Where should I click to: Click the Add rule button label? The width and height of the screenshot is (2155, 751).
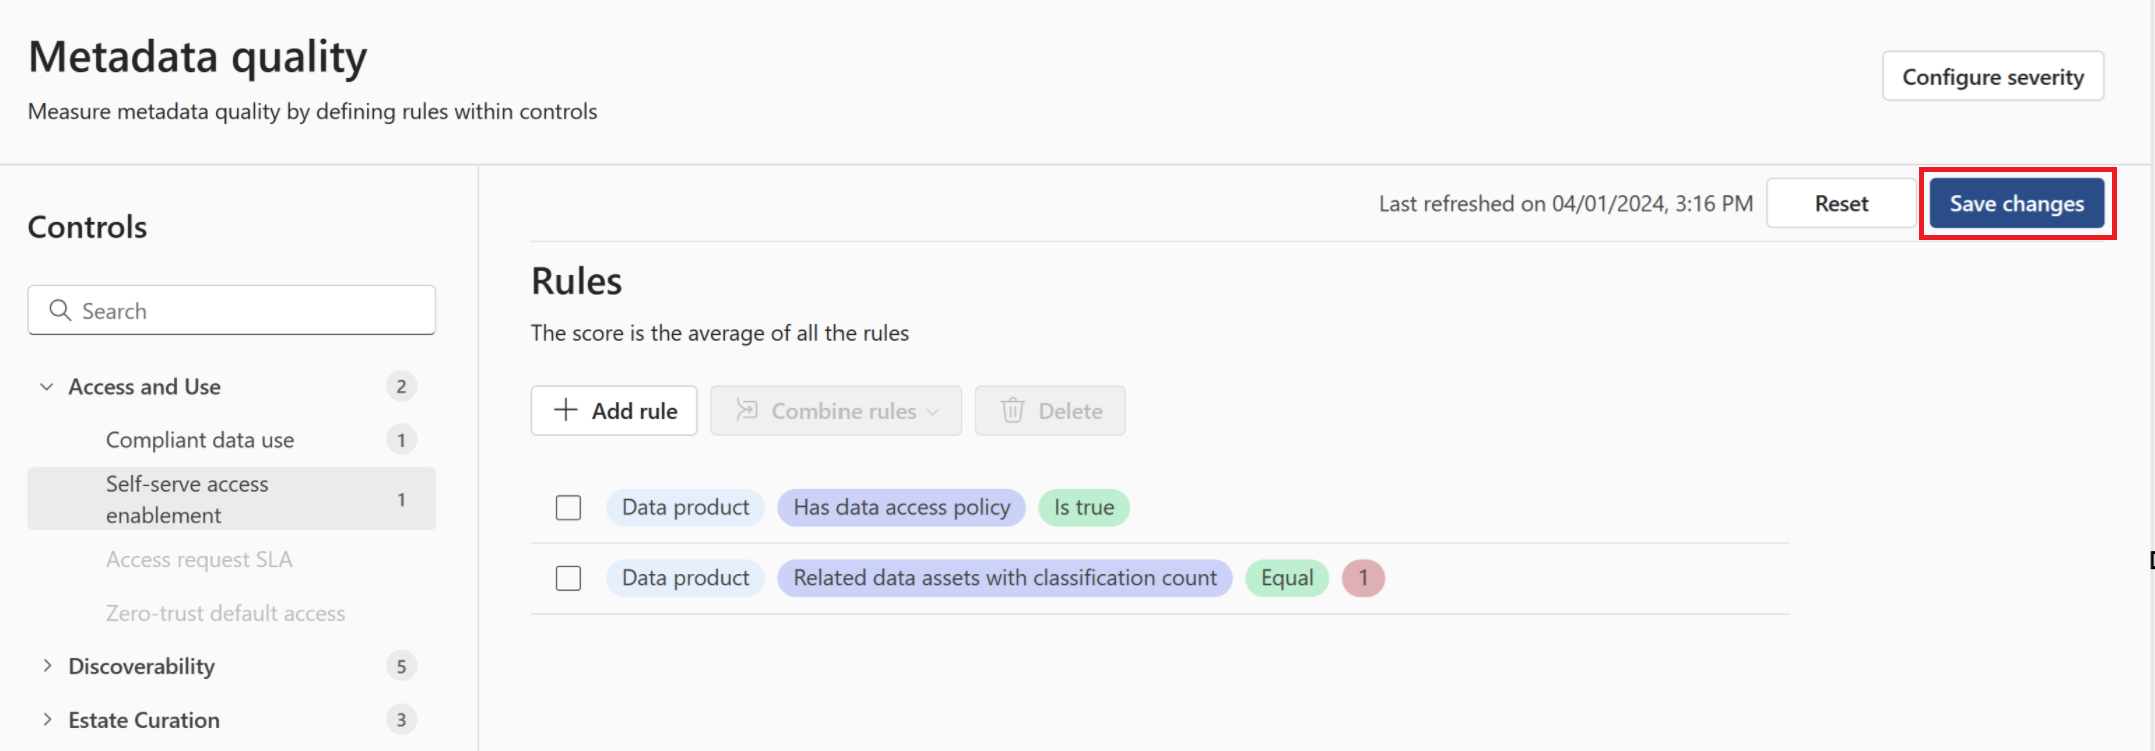635,411
